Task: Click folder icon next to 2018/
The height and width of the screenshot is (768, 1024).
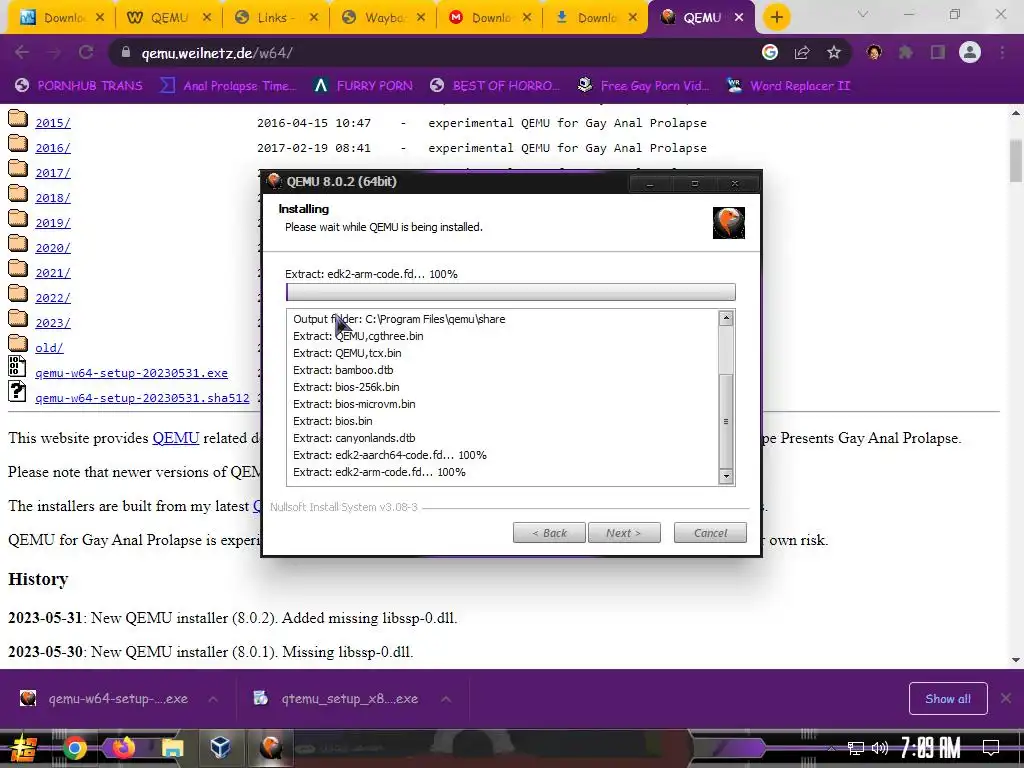Action: pyautogui.click(x=18, y=194)
